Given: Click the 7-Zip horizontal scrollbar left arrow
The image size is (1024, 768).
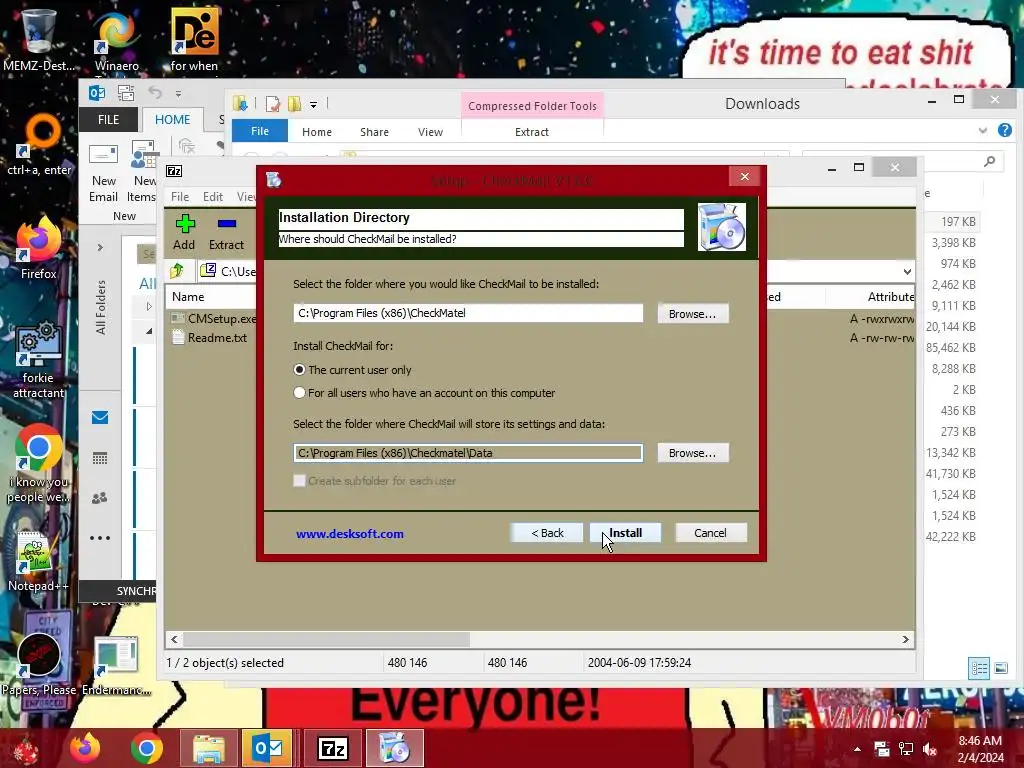Looking at the screenshot, I should [174, 639].
